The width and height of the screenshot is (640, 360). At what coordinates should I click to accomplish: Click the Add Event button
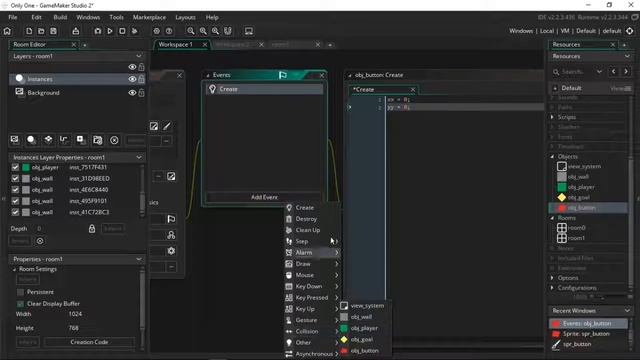(264, 197)
